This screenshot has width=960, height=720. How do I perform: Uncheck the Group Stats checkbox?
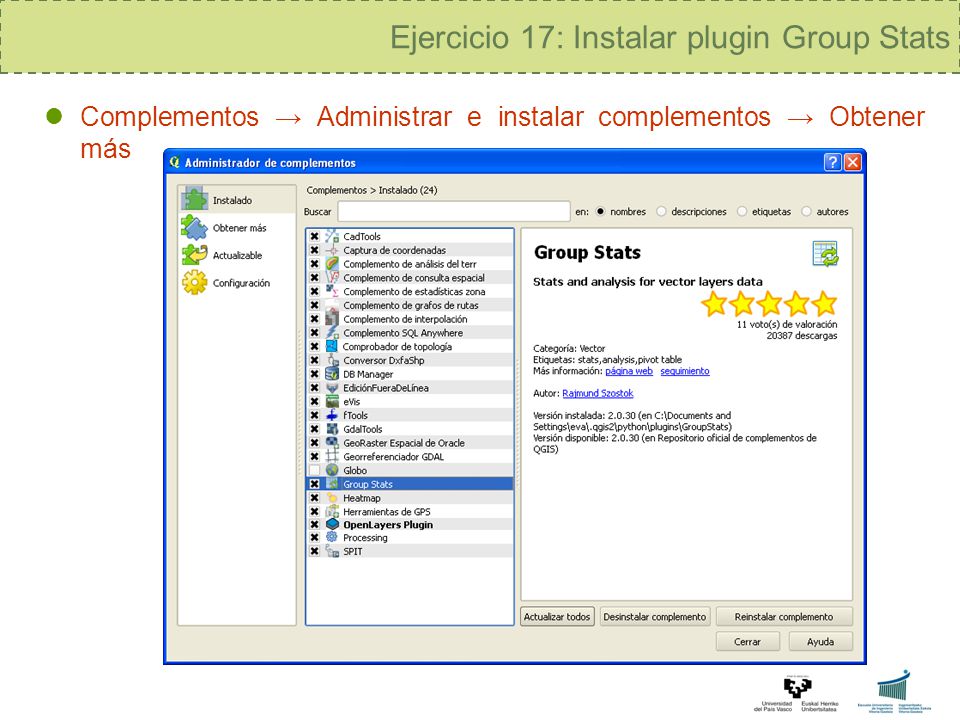[315, 484]
